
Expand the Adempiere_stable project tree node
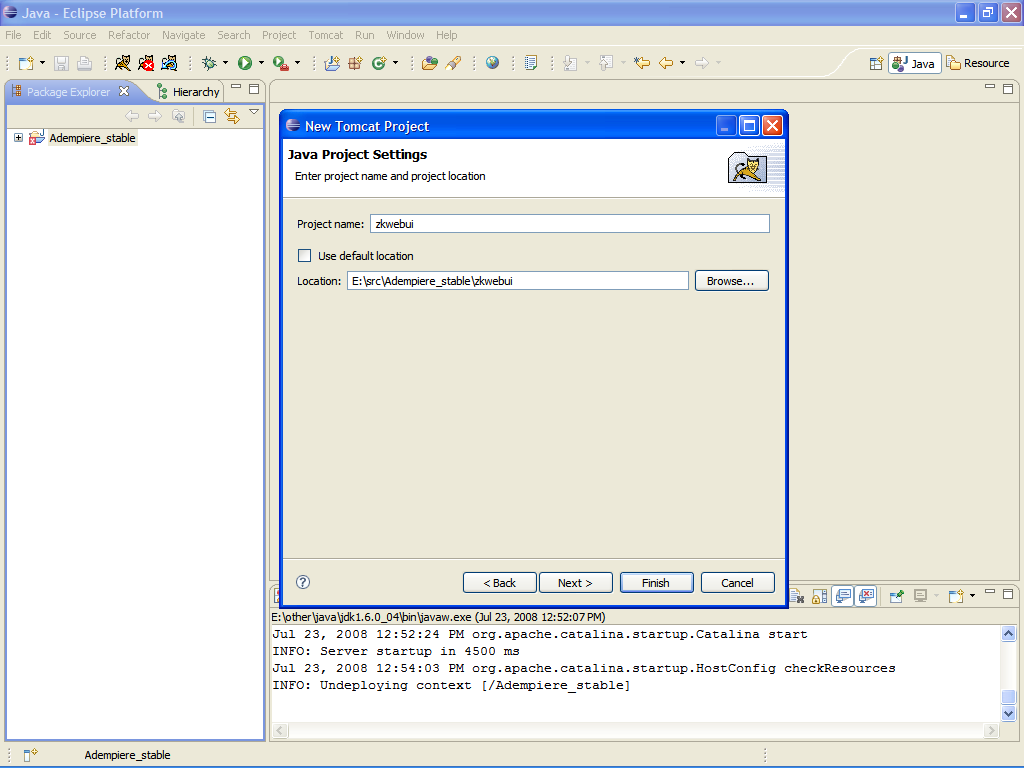click(x=18, y=138)
